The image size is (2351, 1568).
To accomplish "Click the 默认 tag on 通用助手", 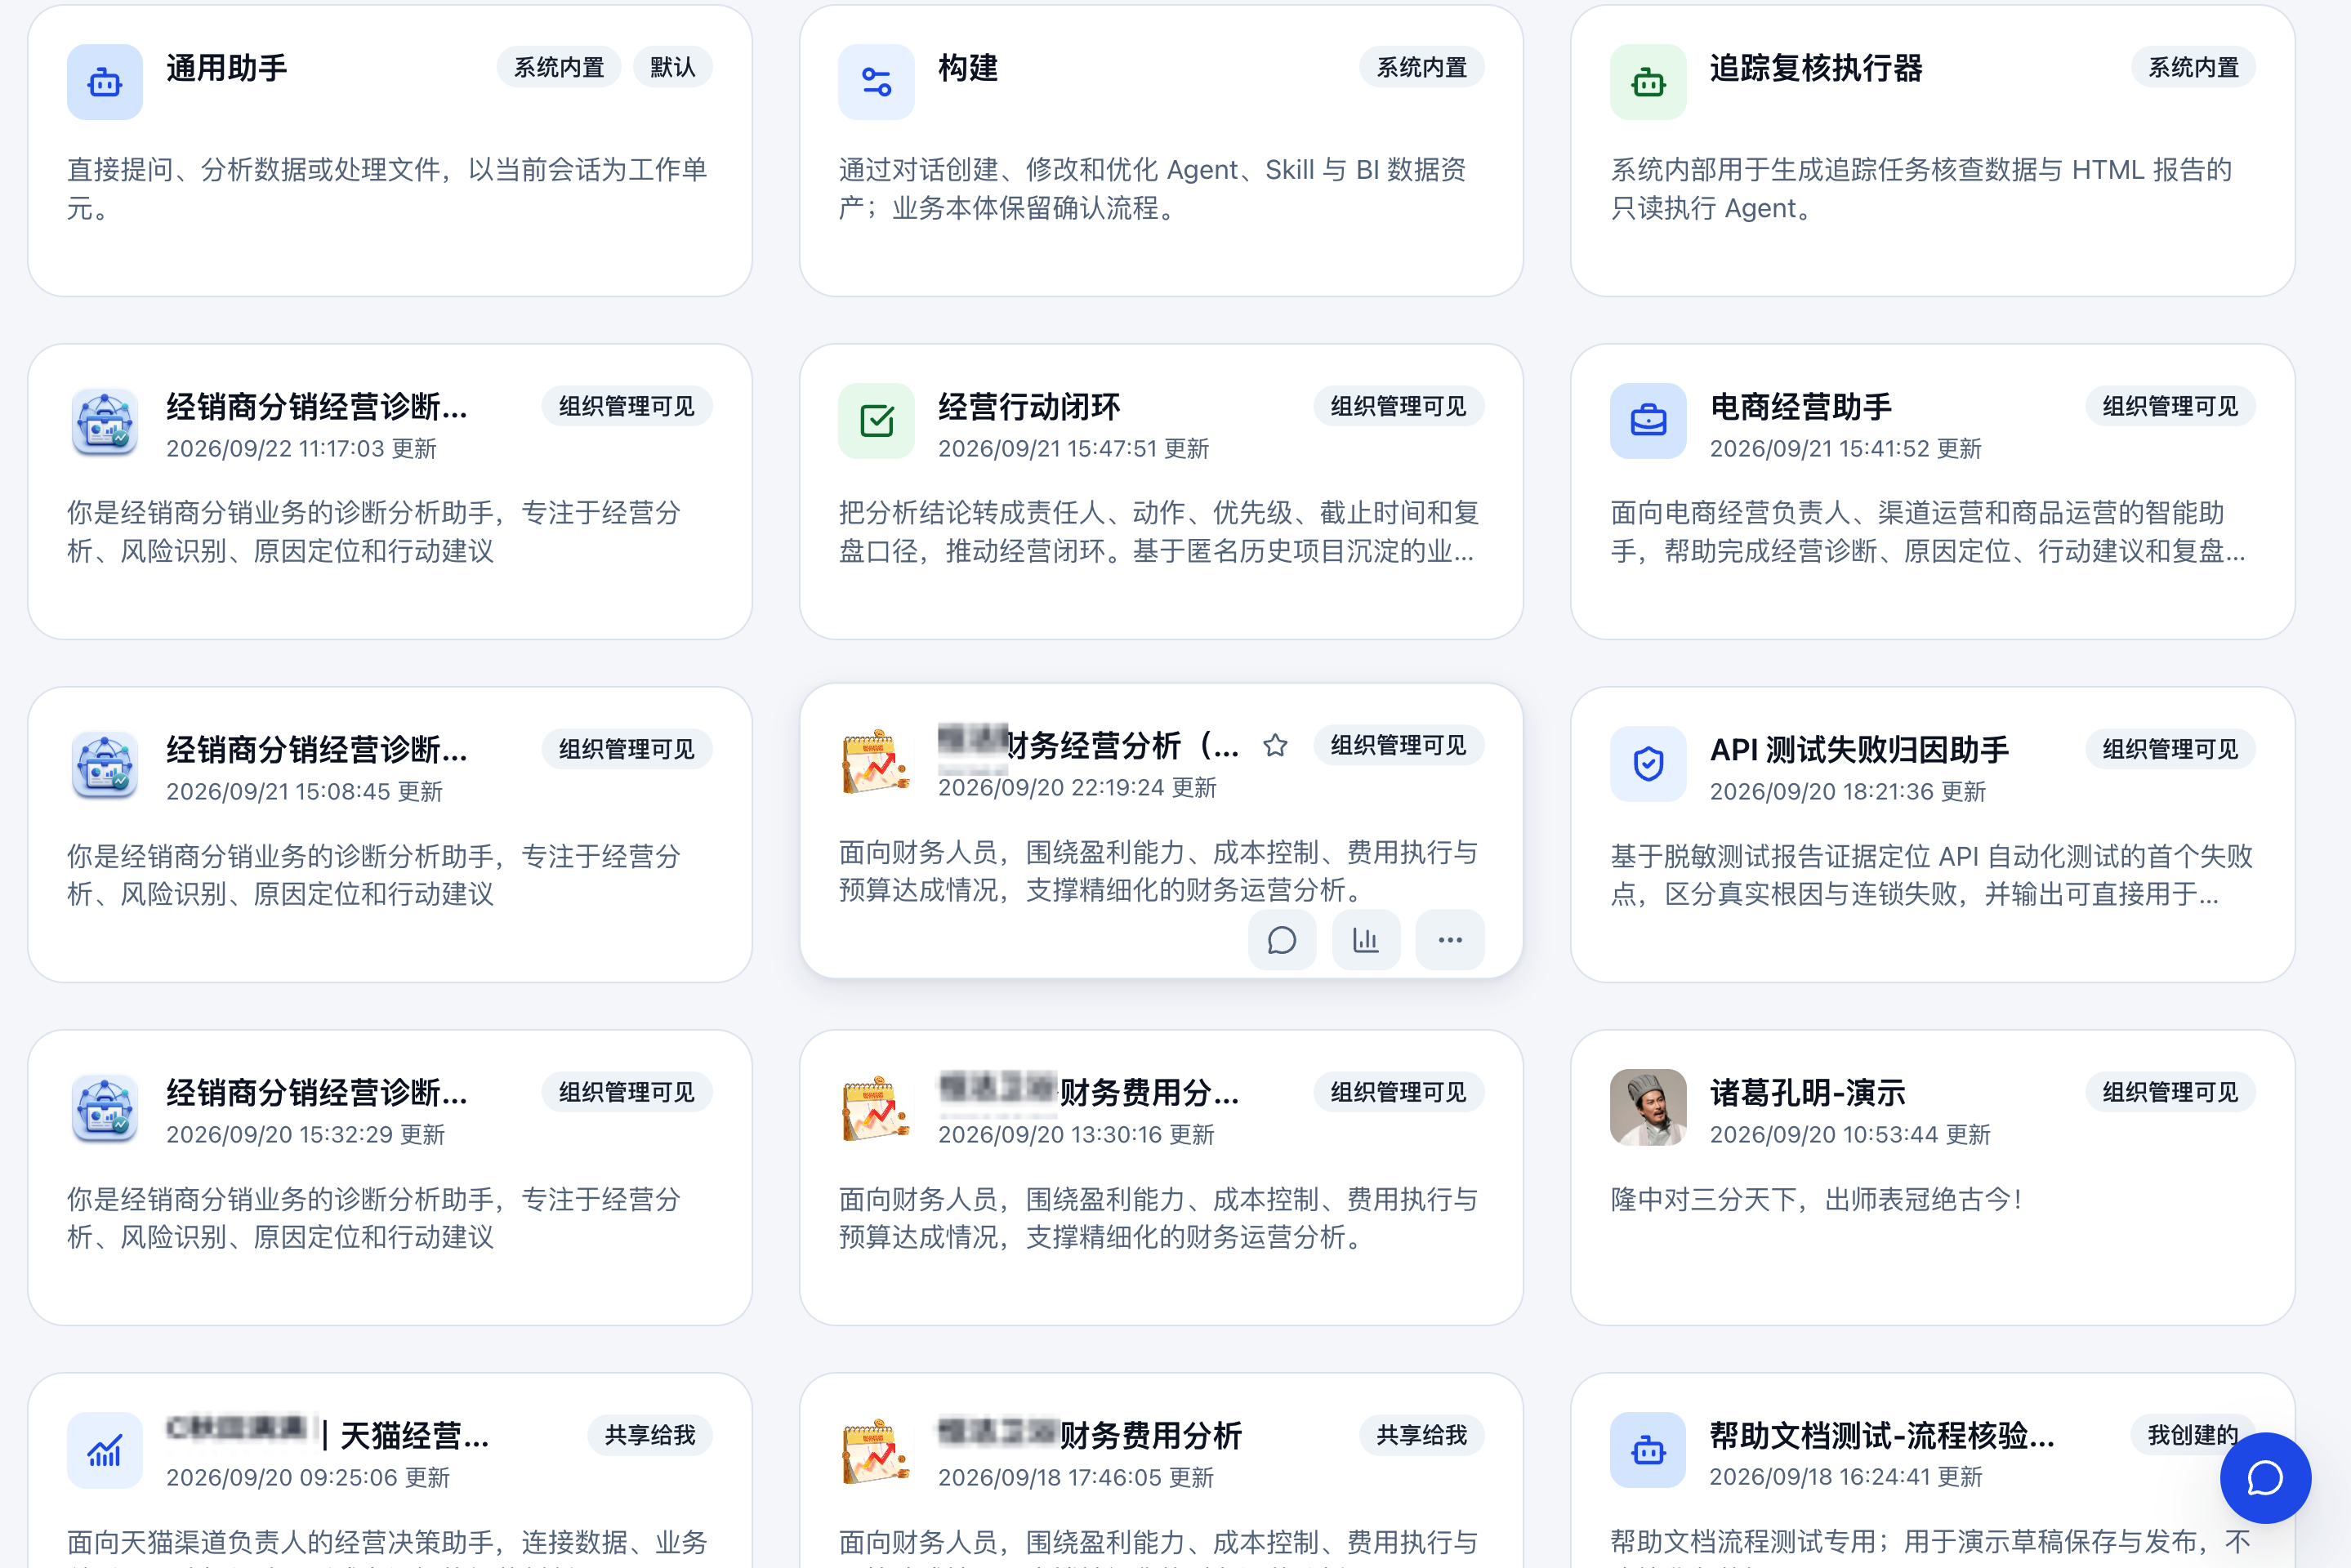I will [x=672, y=67].
